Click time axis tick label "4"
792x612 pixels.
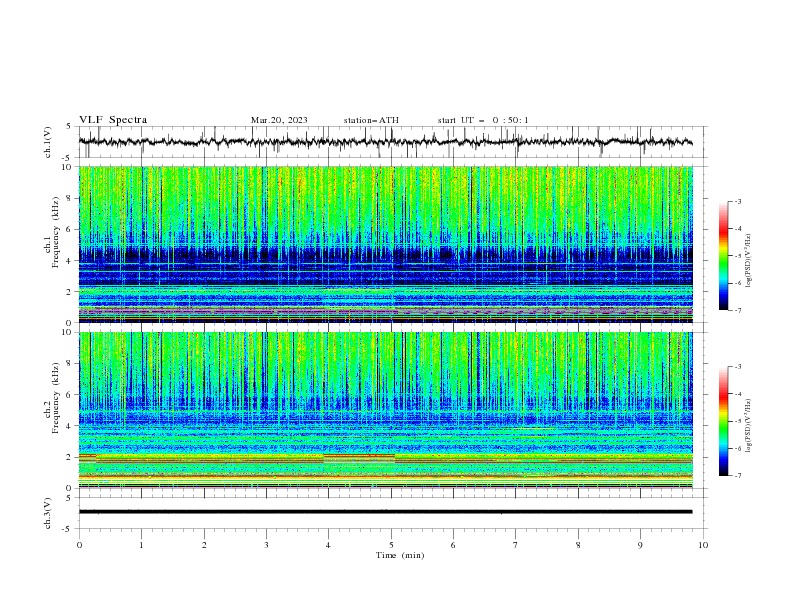tap(328, 545)
